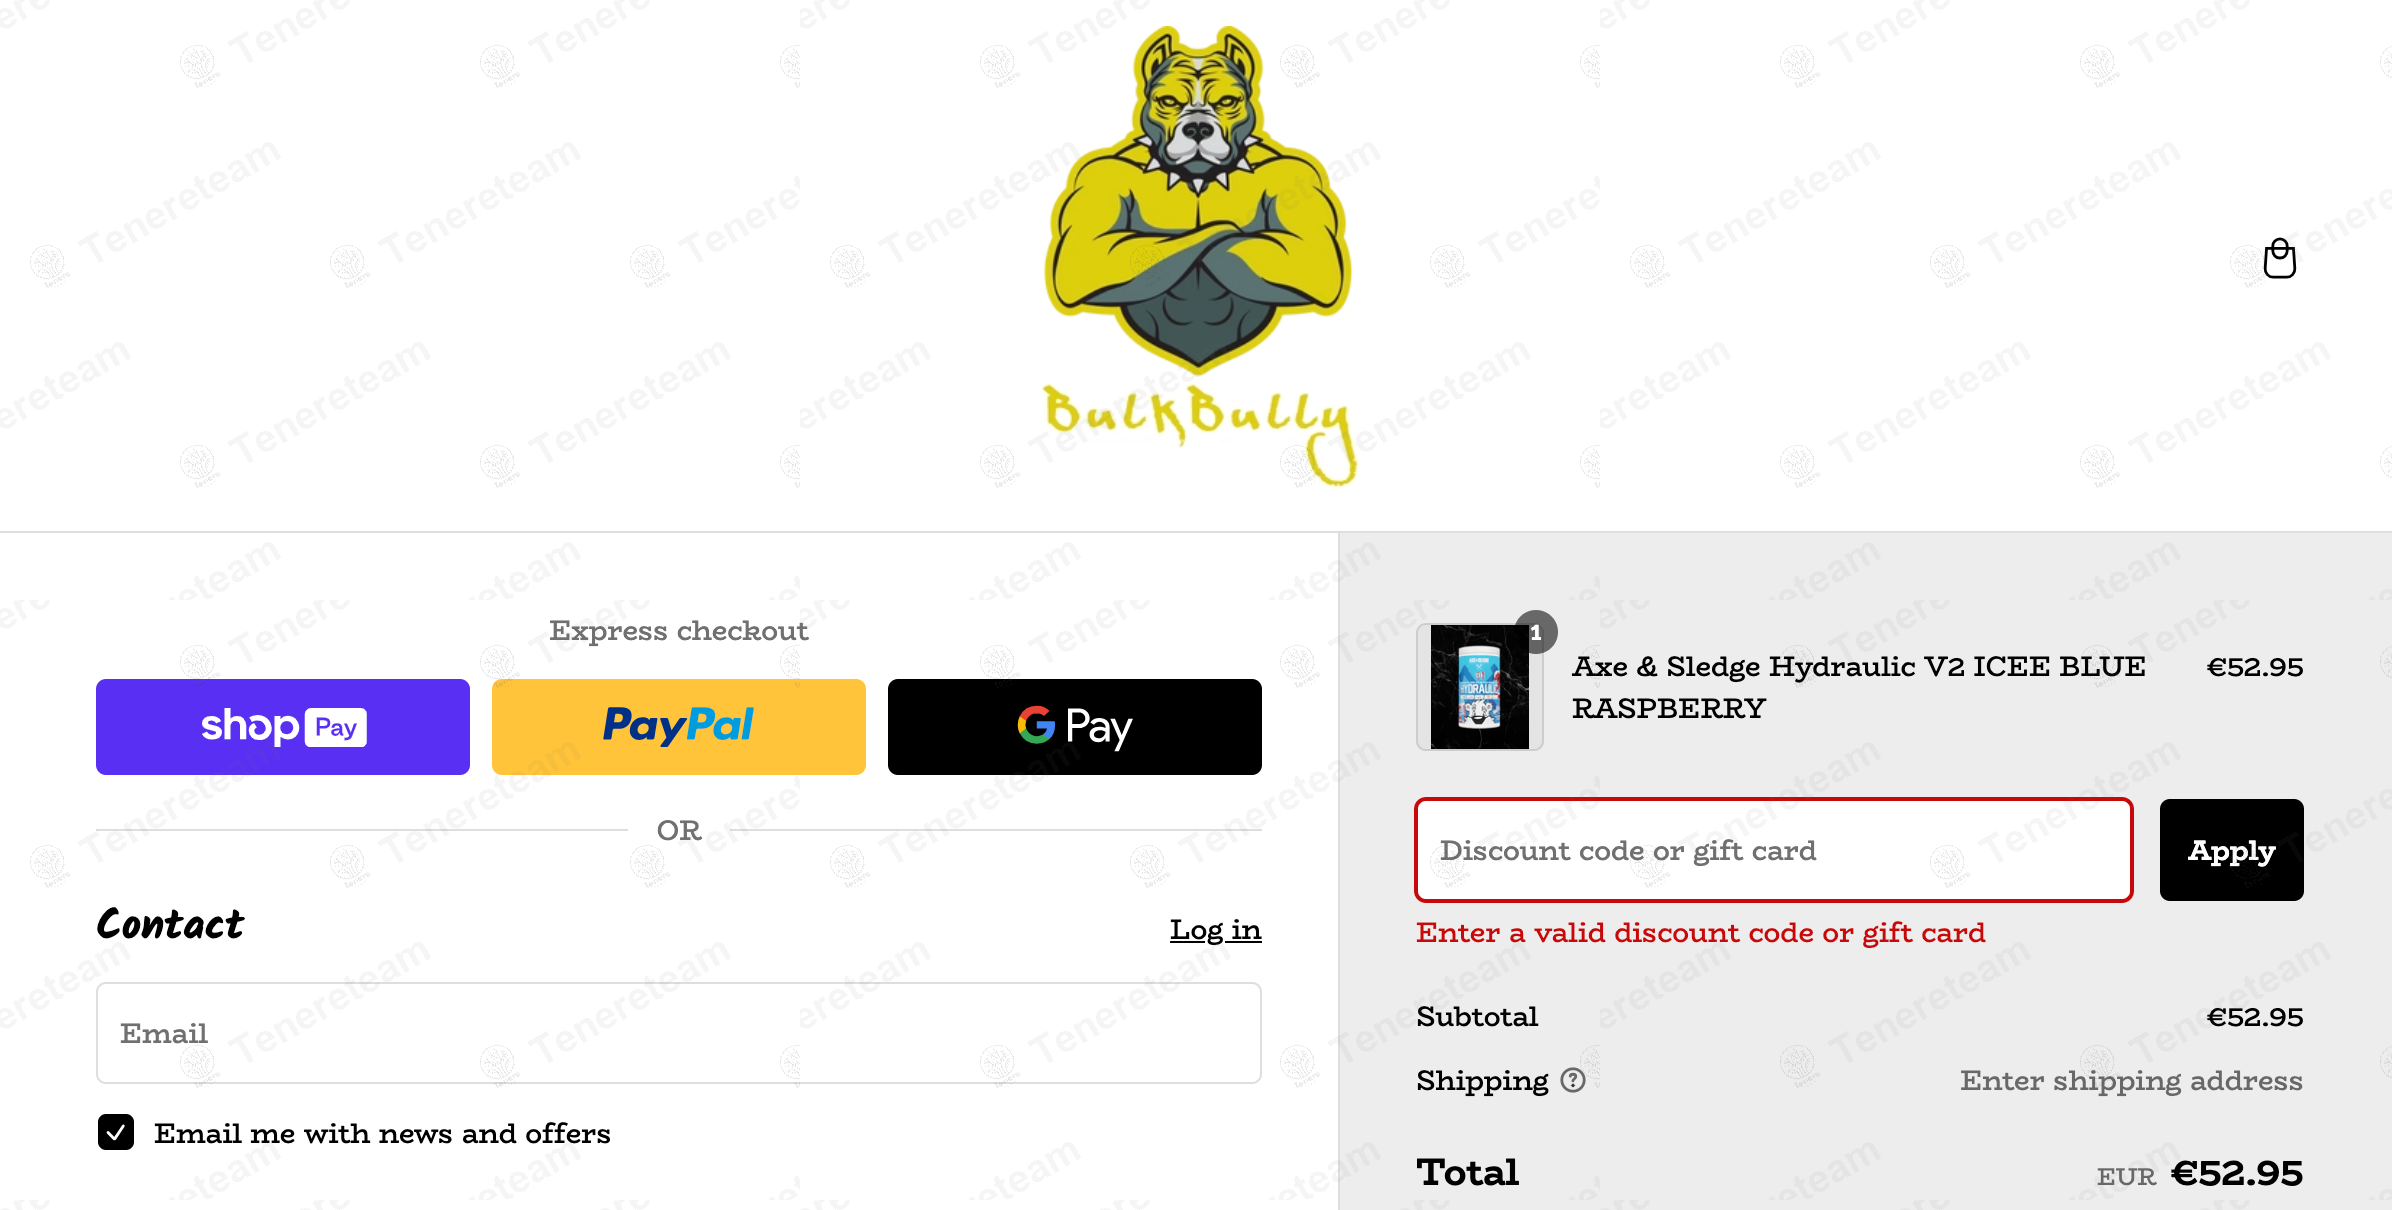The image size is (2392, 1210).
Task: Open the shopping bag cart icon
Action: click(2279, 259)
